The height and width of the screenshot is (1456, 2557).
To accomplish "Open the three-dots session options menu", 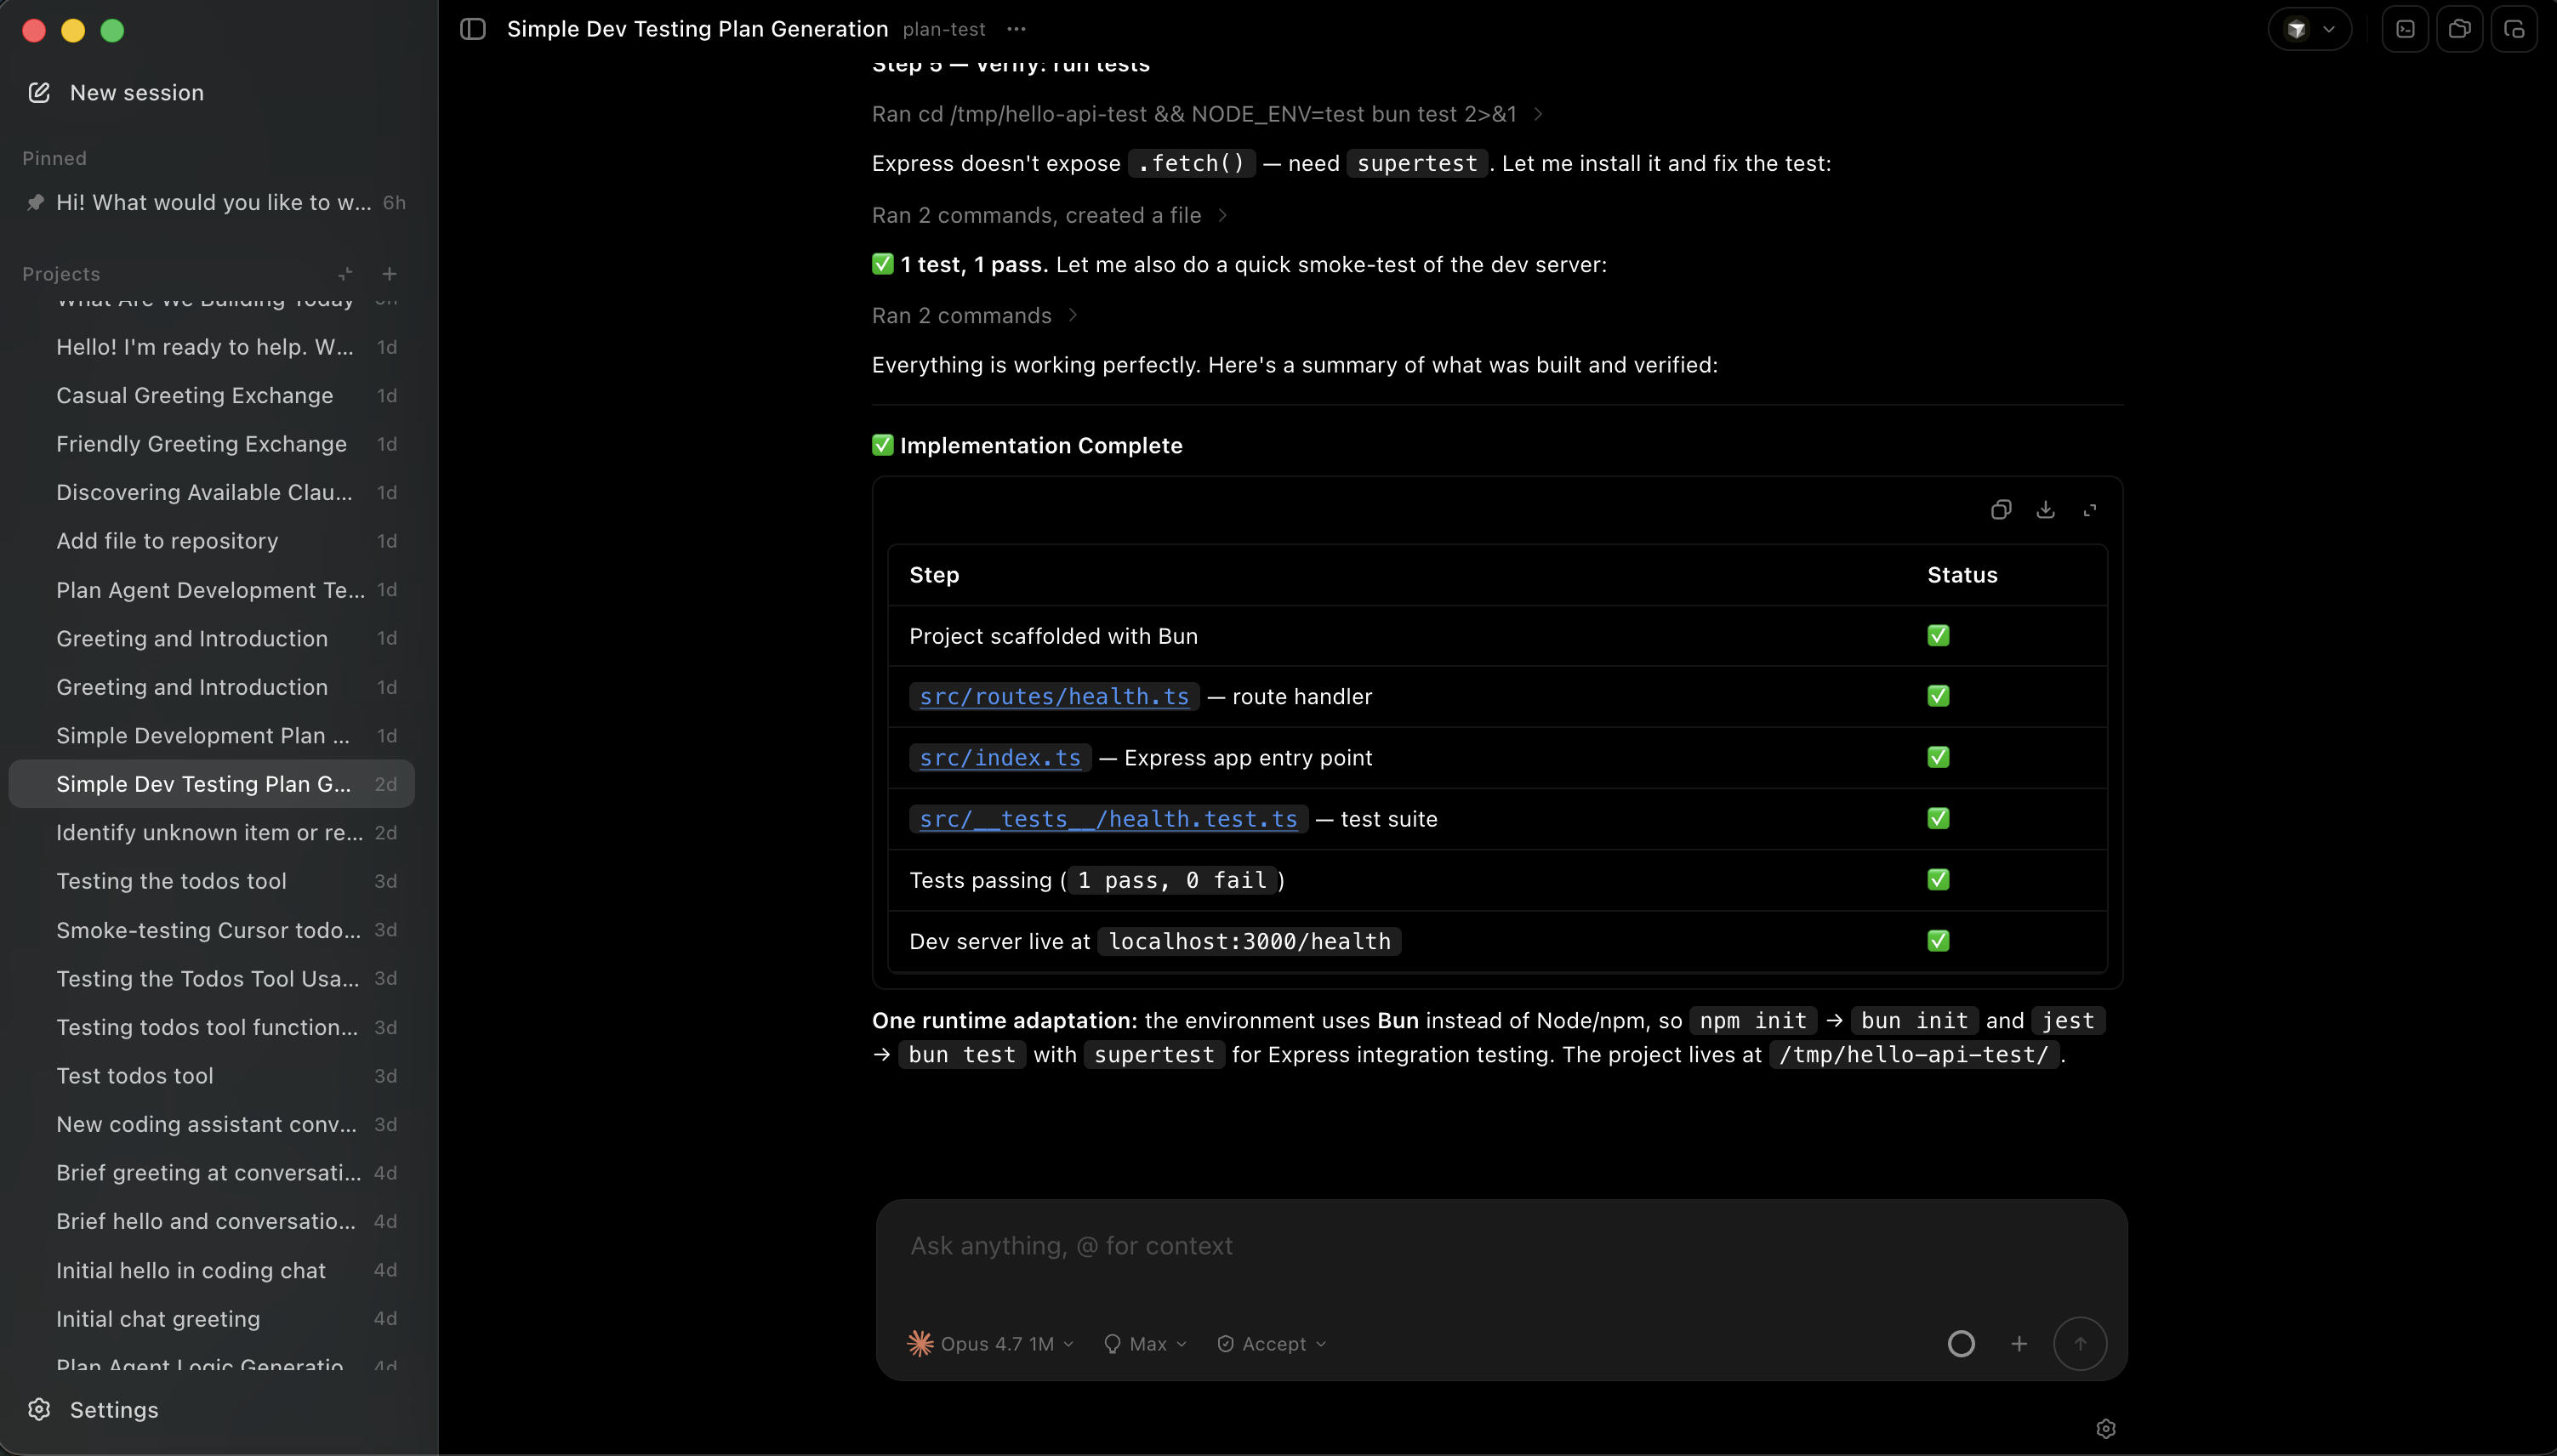I will (1016, 29).
